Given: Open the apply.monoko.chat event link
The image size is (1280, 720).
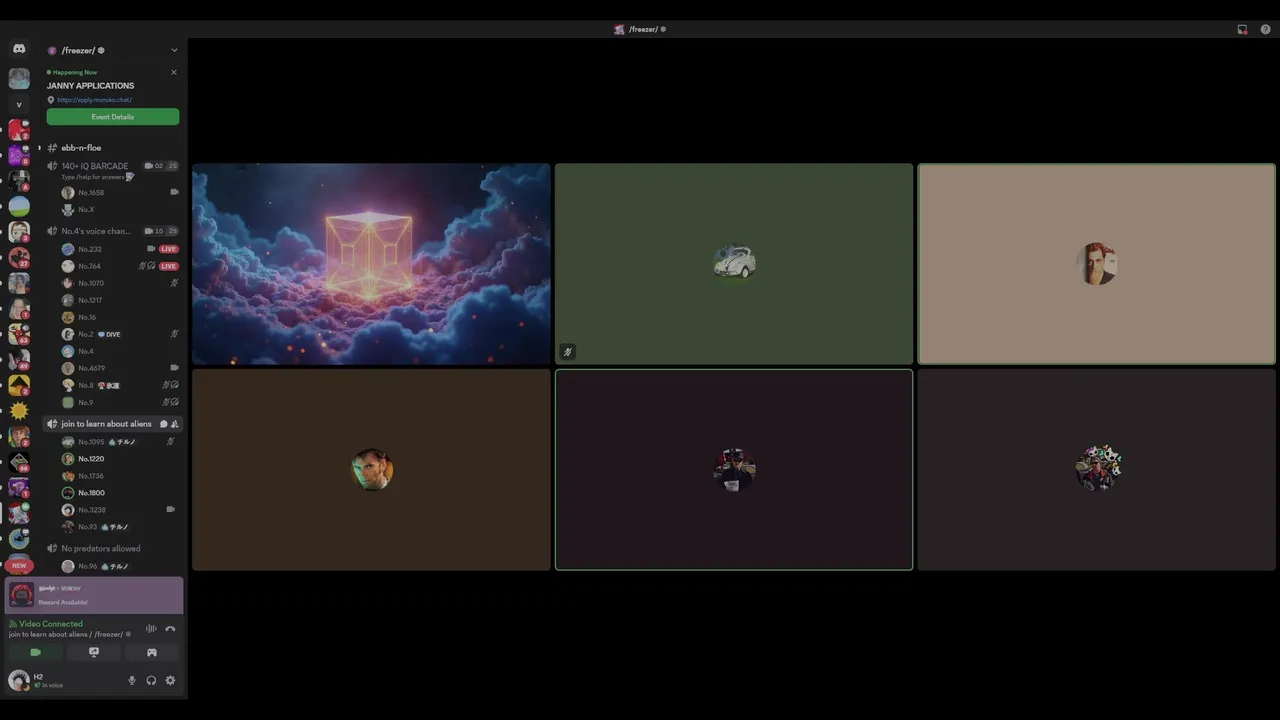Looking at the screenshot, I should [x=94, y=100].
